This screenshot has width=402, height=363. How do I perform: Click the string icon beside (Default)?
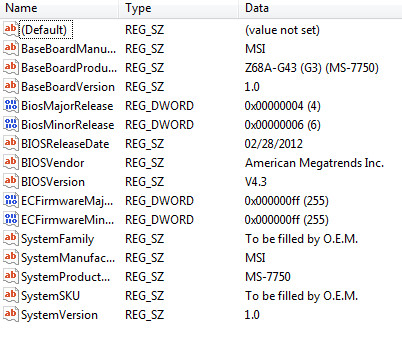10,29
